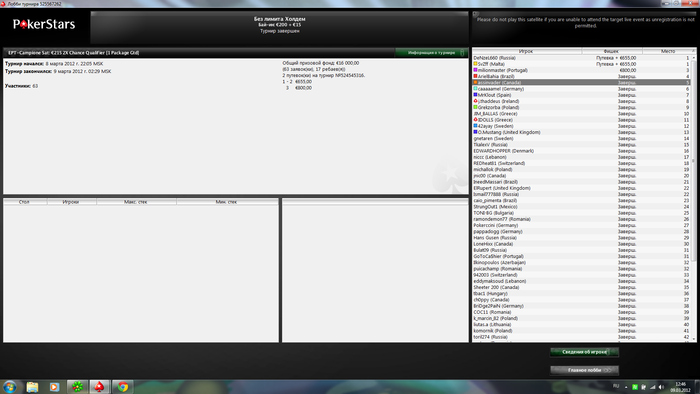Click yellow color tag beside Sv2ff
This screenshot has height=394, width=700.
coord(475,64)
